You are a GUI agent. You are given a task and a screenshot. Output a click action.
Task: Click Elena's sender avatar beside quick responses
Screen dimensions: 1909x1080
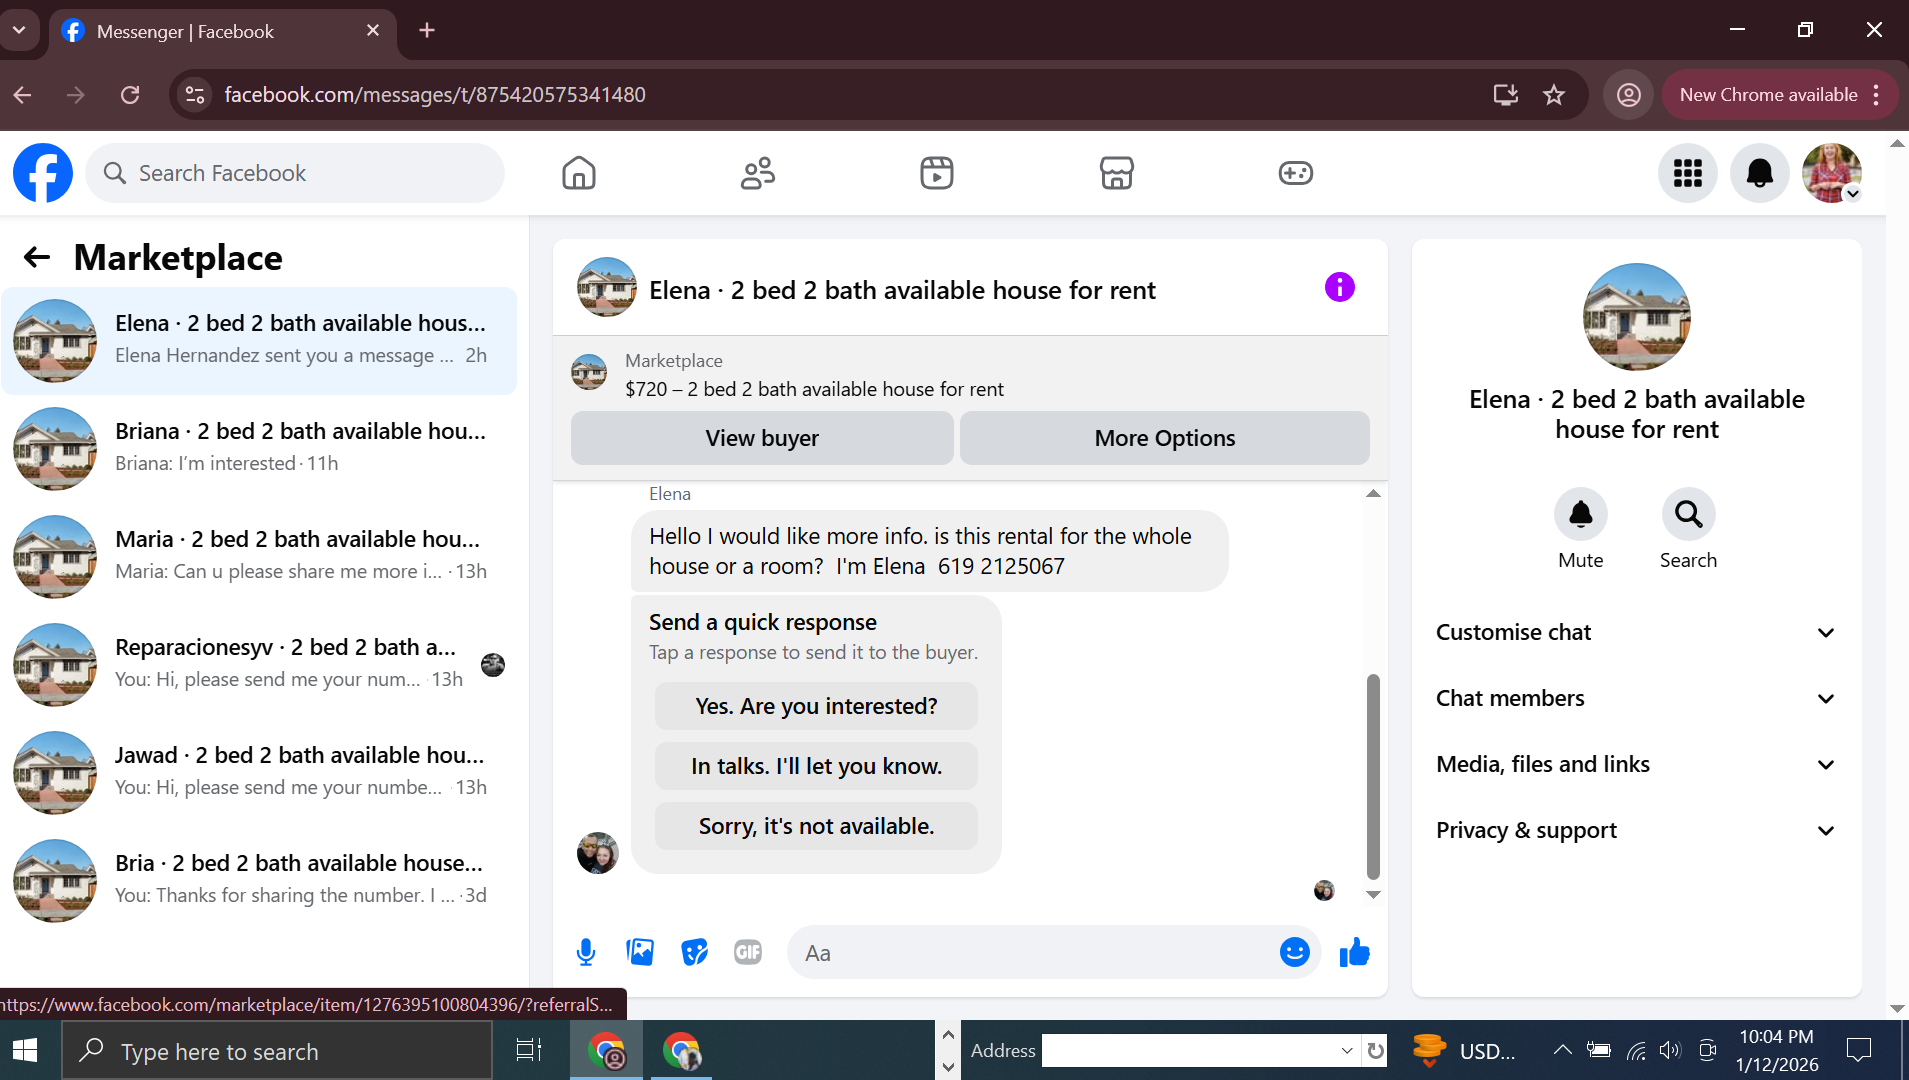[x=598, y=853]
